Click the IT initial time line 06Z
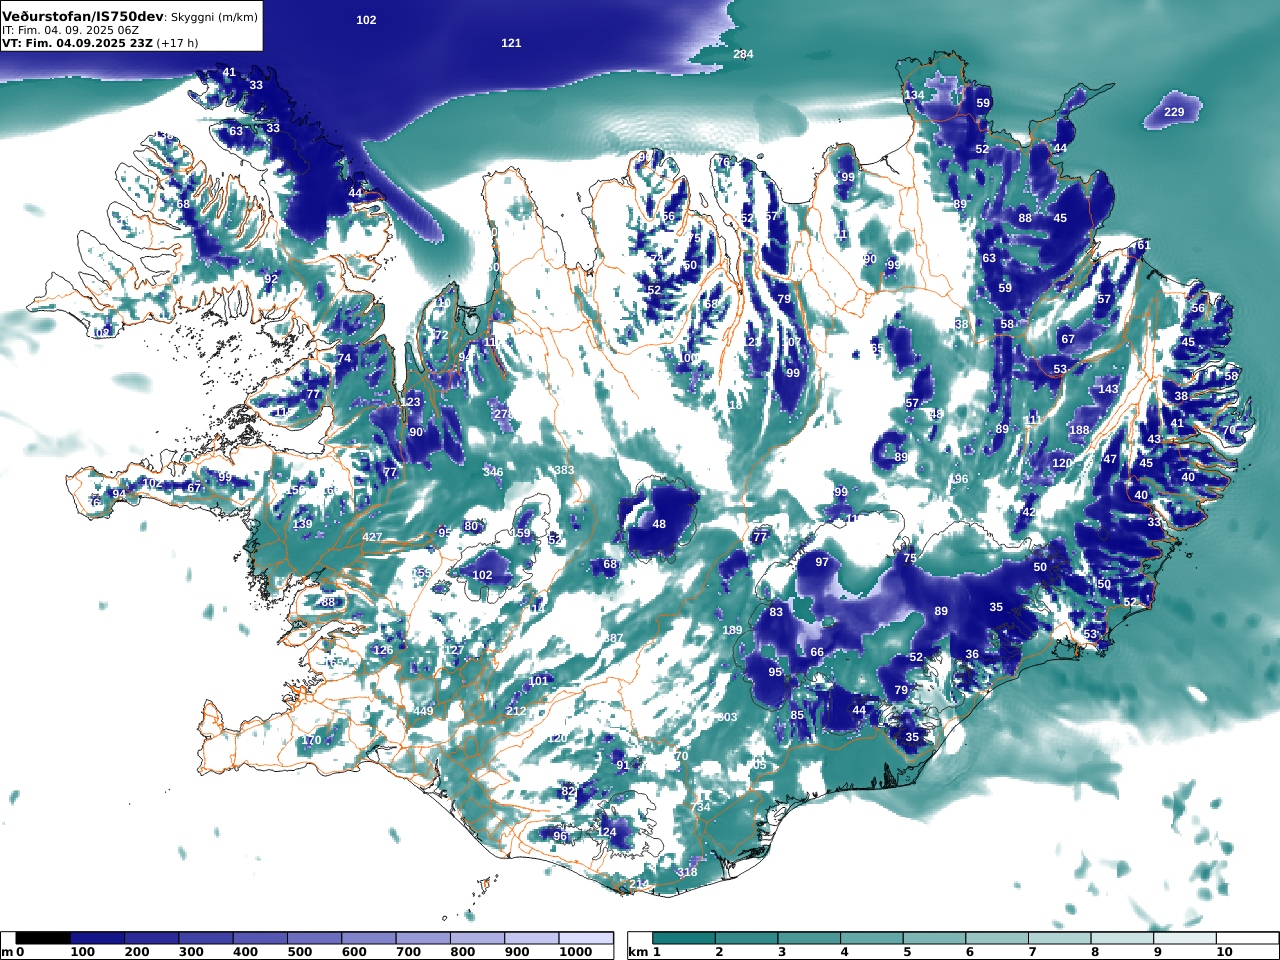Image resolution: width=1280 pixels, height=960 pixels. coord(70,30)
